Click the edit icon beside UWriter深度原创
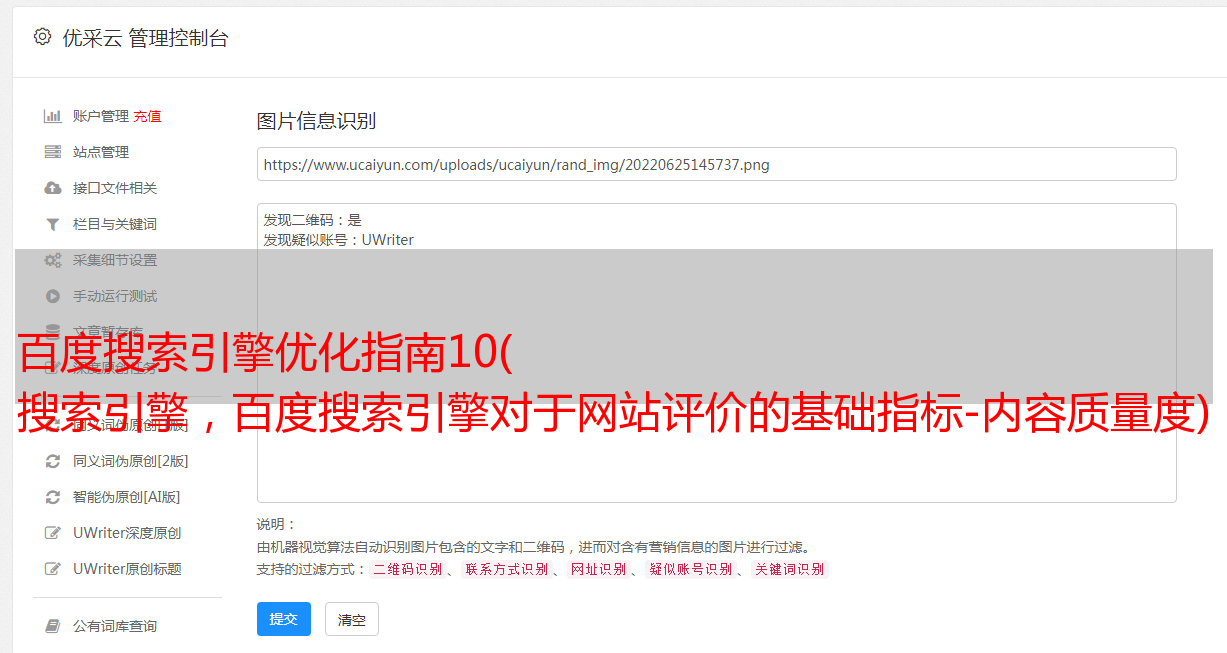This screenshot has width=1227, height=653. click(53, 533)
